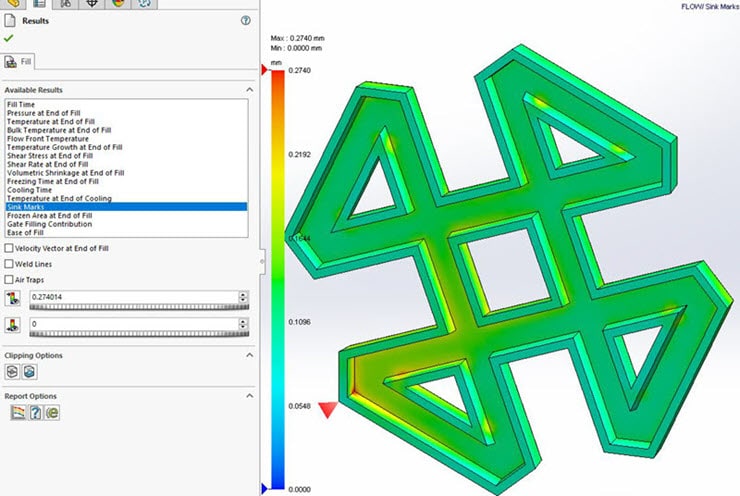Collapse the Report Options section
Screen dimensions: 740x496
(x=250, y=395)
